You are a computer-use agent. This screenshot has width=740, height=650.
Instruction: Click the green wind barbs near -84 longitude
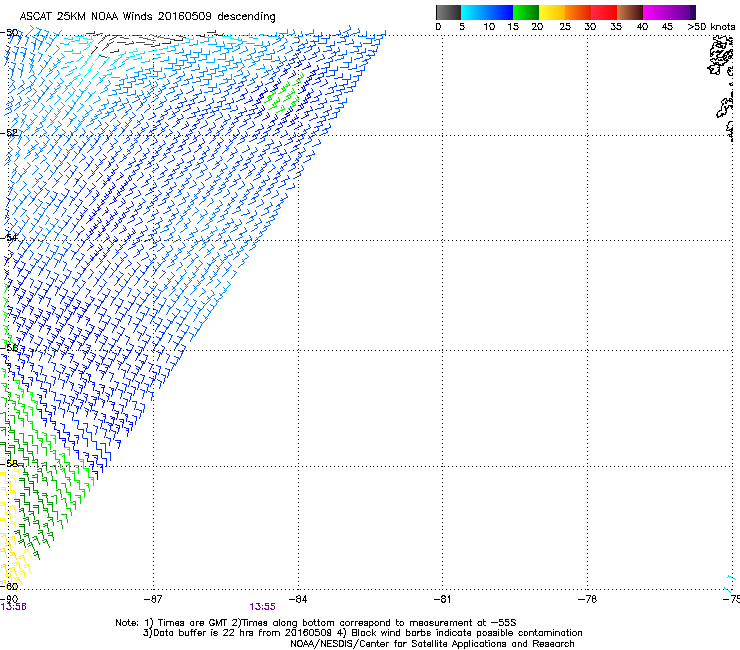(x=285, y=93)
